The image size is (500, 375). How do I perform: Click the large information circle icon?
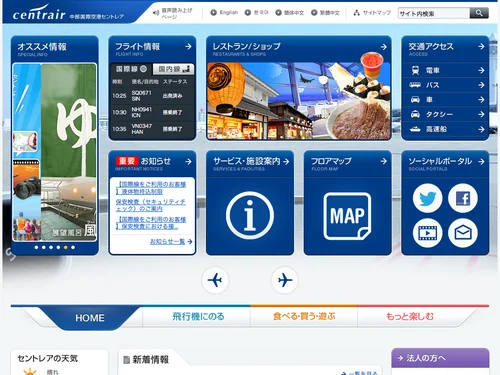click(x=250, y=215)
